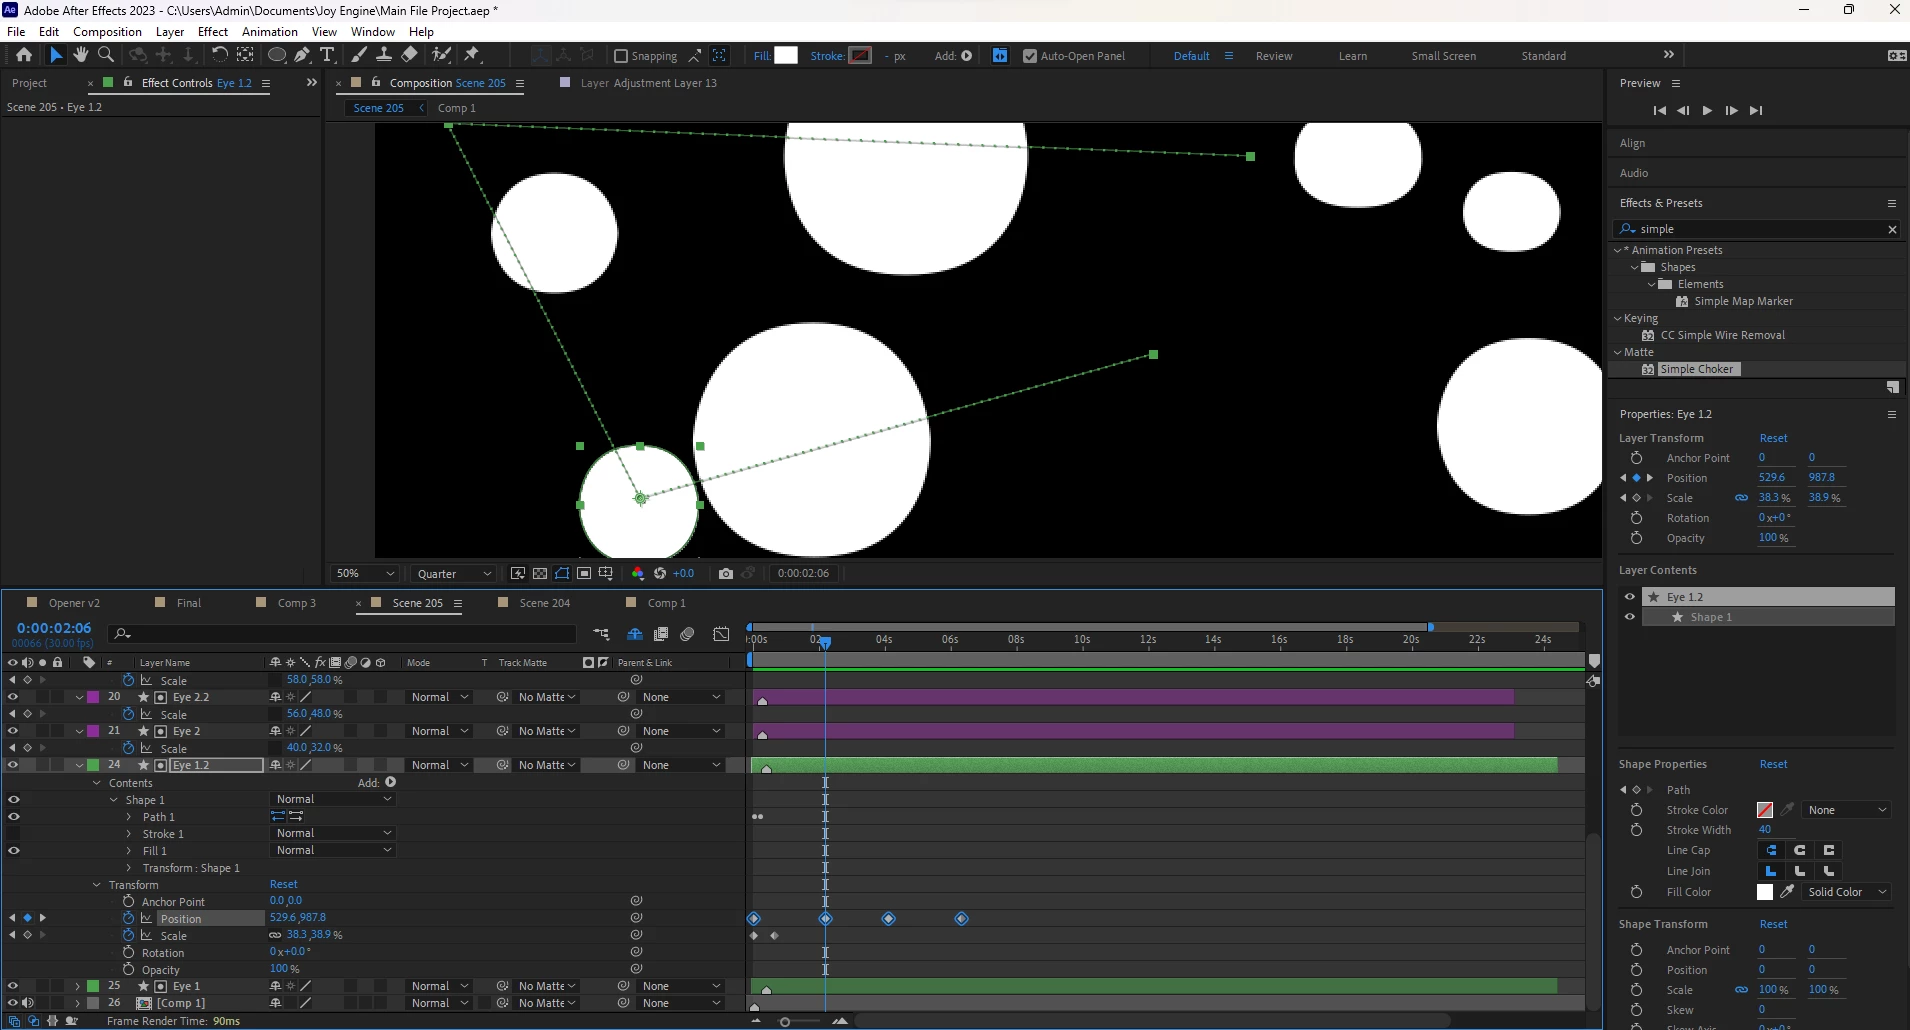This screenshot has width=1910, height=1030.
Task: Choose the bevel line join option
Action: (1829, 871)
